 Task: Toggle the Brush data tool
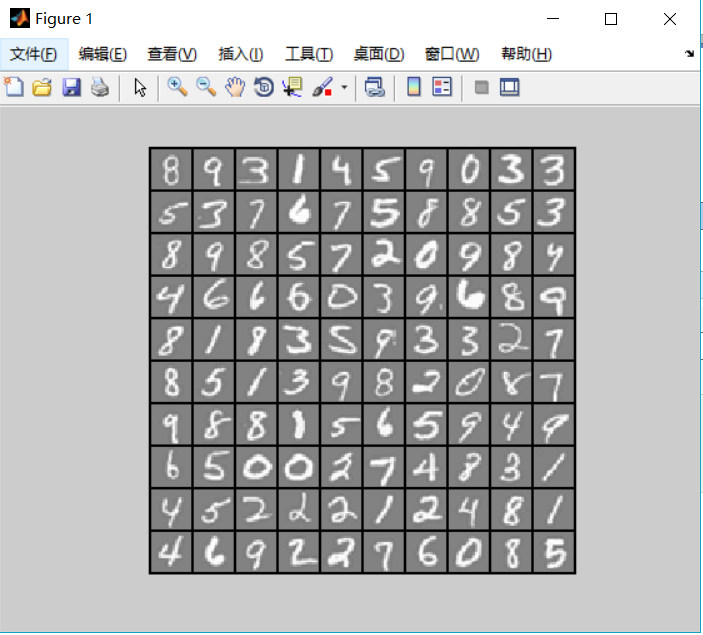[x=322, y=87]
